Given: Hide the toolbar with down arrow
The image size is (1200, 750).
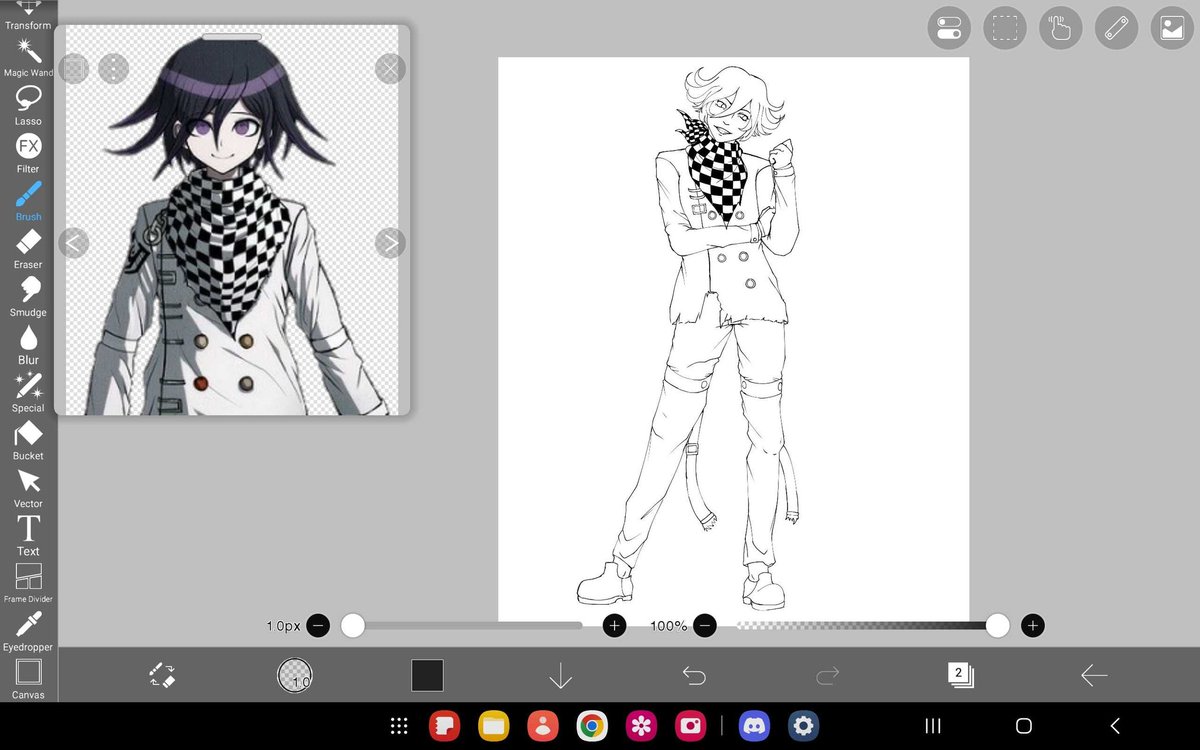Looking at the screenshot, I should 560,676.
